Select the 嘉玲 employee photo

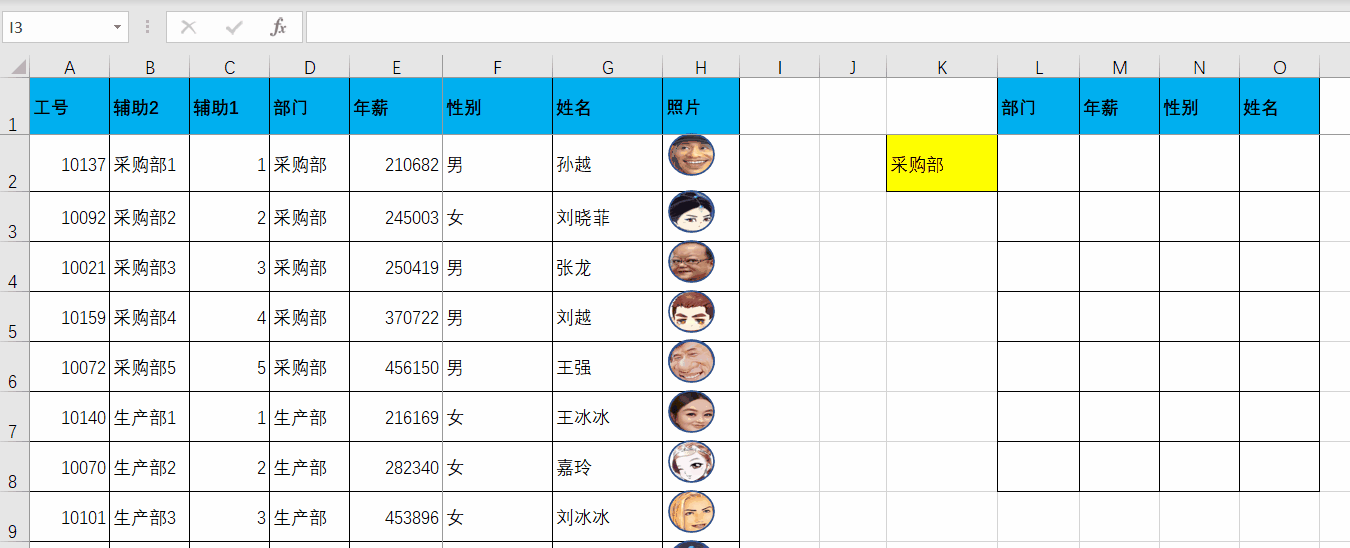[x=691, y=462]
